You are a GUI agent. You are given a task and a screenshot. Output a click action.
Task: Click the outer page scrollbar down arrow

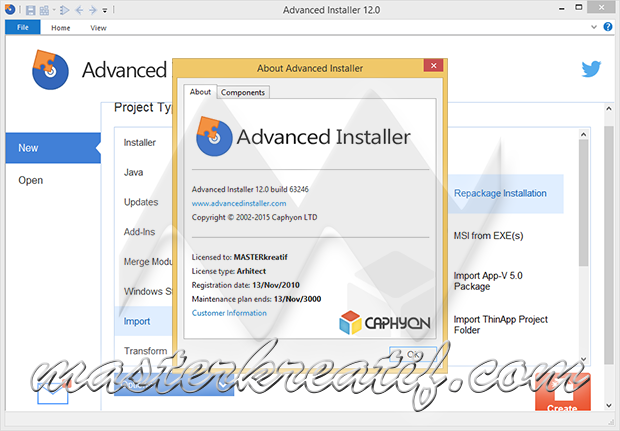point(609,406)
